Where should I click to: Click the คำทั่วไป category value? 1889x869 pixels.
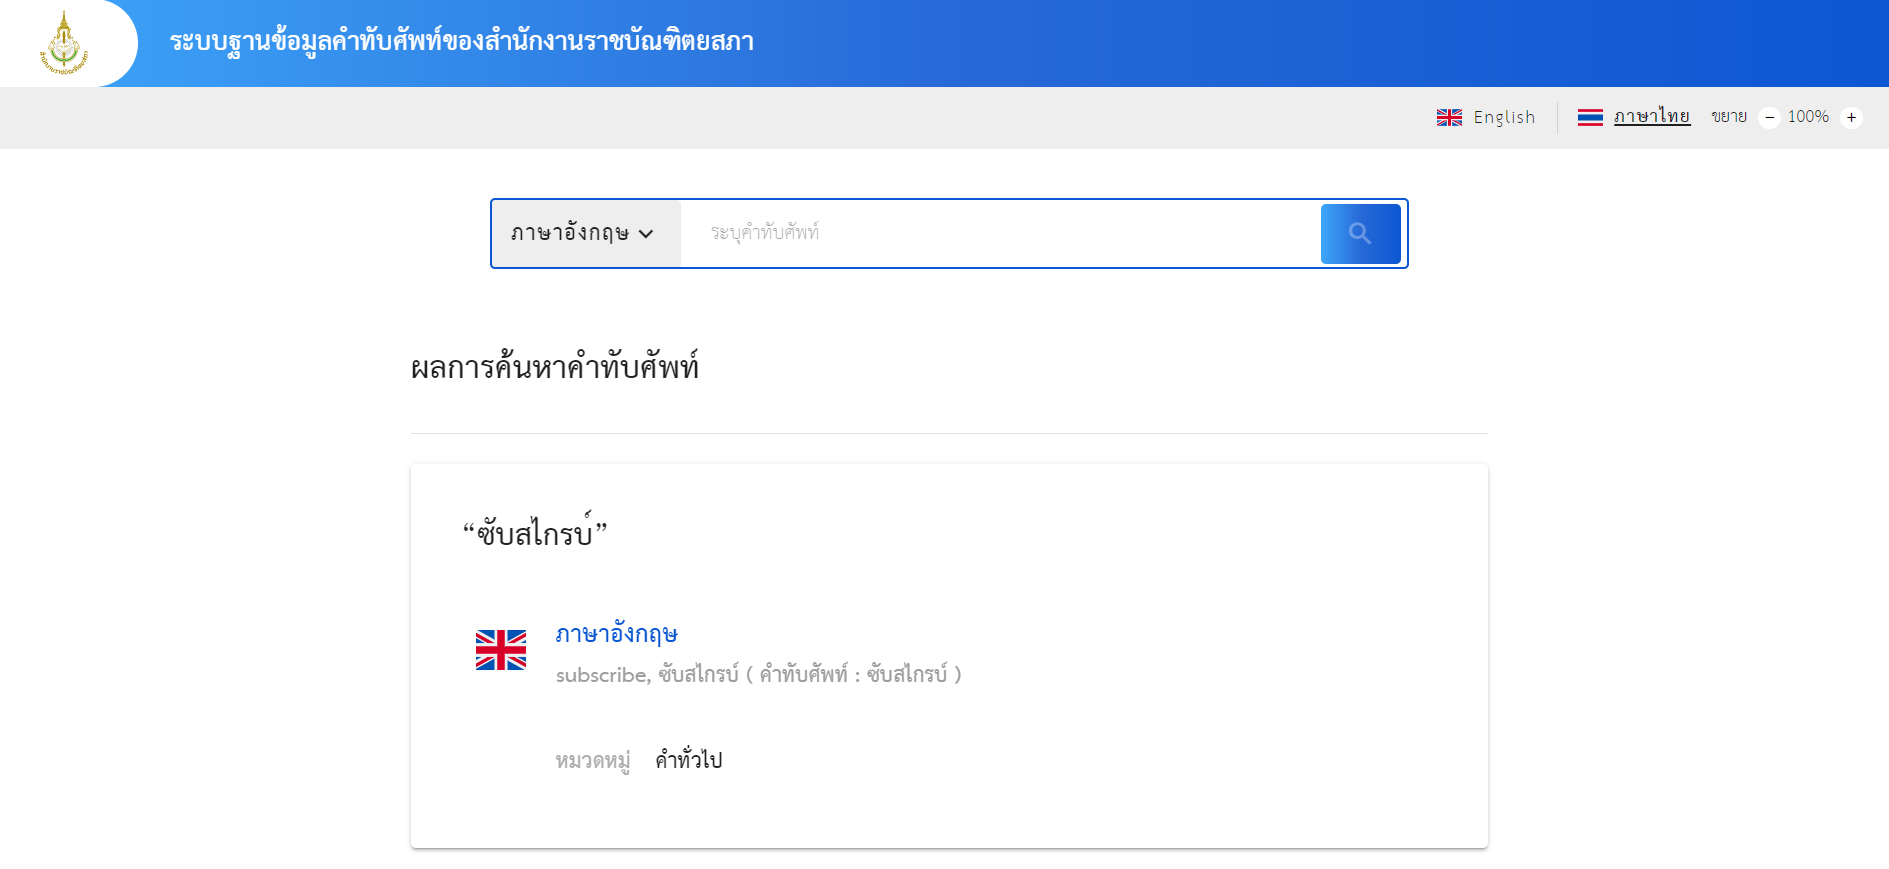[688, 760]
